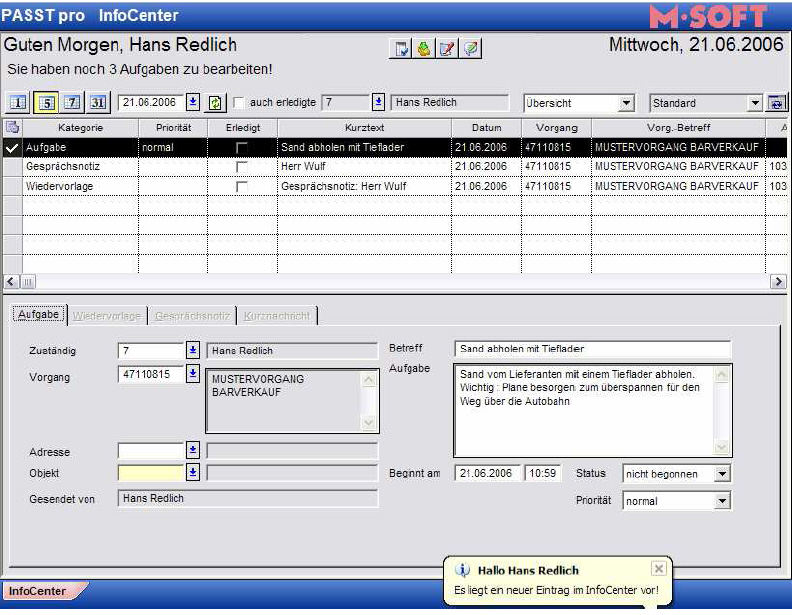Check Erledigt for Sand abholen mit Tieflader
792x615 pixels.
tap(242, 147)
